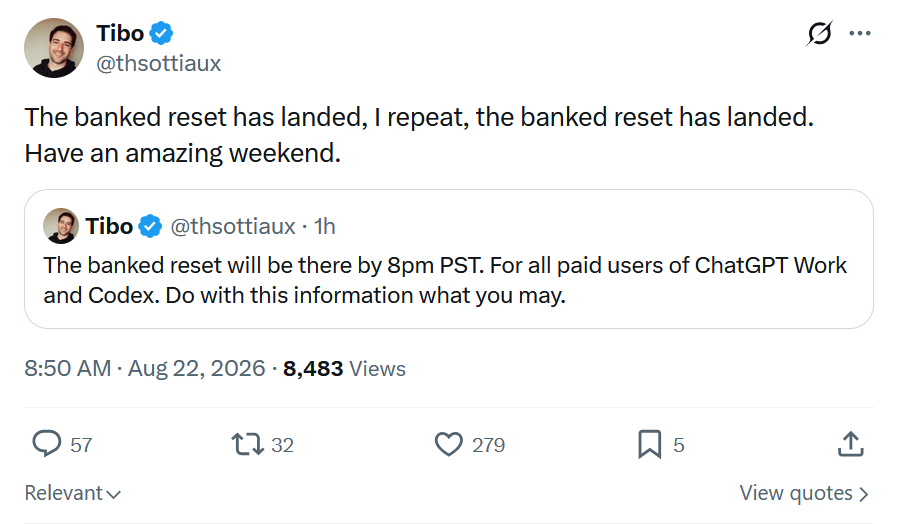This screenshot has height=524, width=898.
Task: Repost the tweet using retweet arrows icon
Action: [247, 444]
